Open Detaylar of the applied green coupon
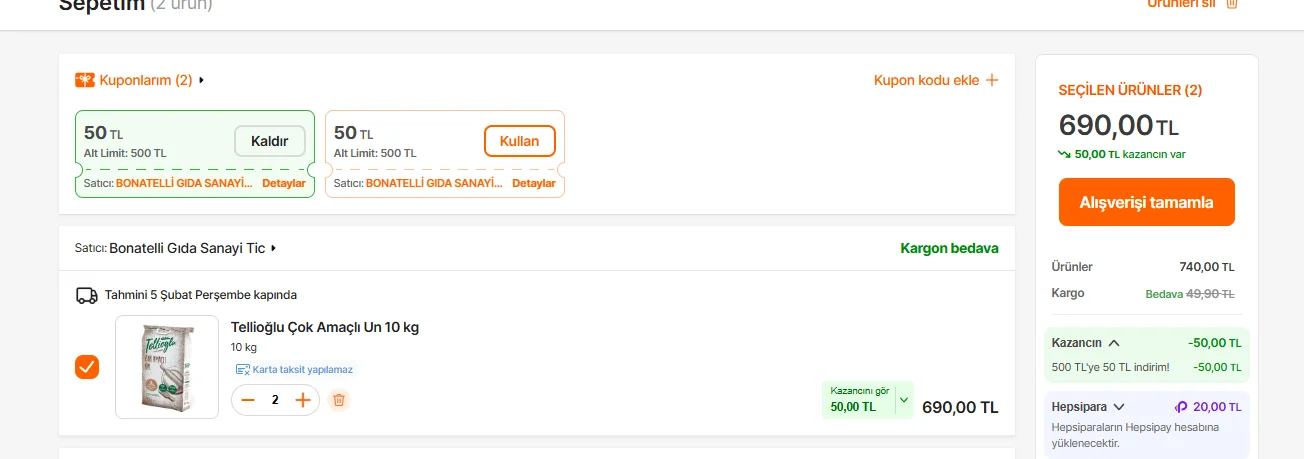The width and height of the screenshot is (1304, 459). pos(283,183)
